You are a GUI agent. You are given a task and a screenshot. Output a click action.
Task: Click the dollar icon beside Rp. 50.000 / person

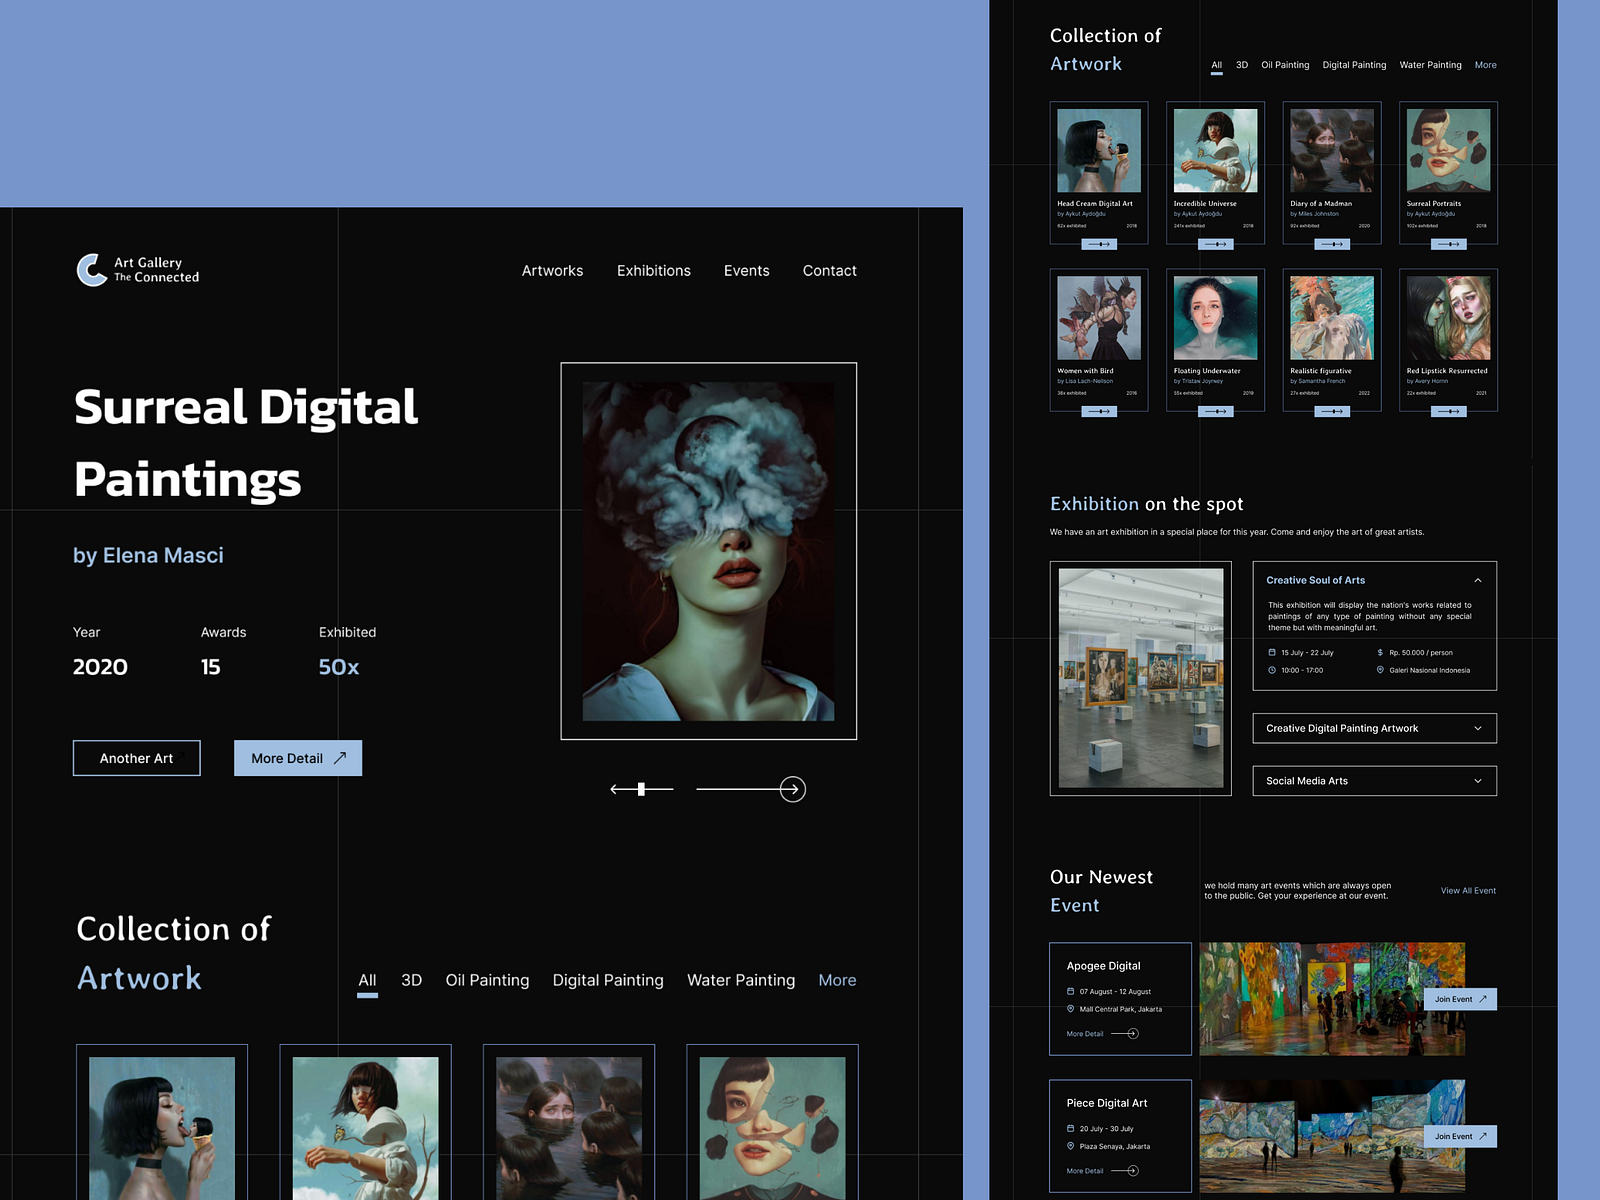[1380, 652]
